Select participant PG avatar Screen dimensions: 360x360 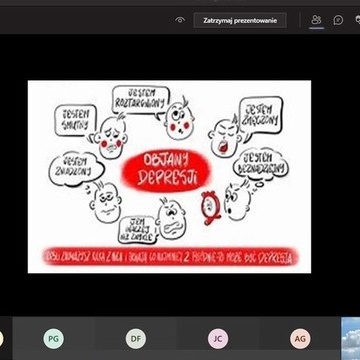(x=53, y=339)
